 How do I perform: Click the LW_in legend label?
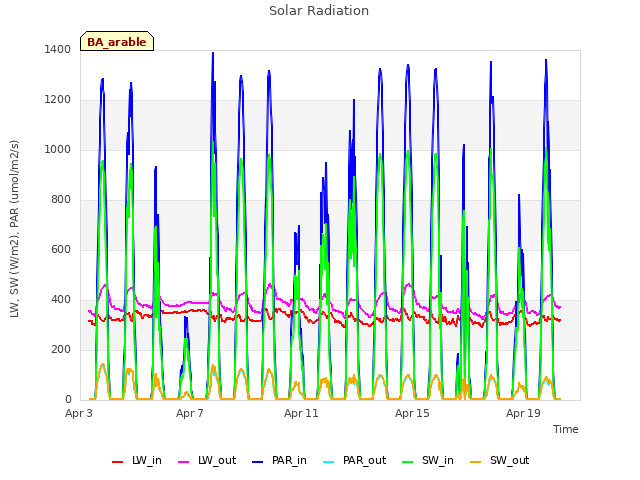147,460
